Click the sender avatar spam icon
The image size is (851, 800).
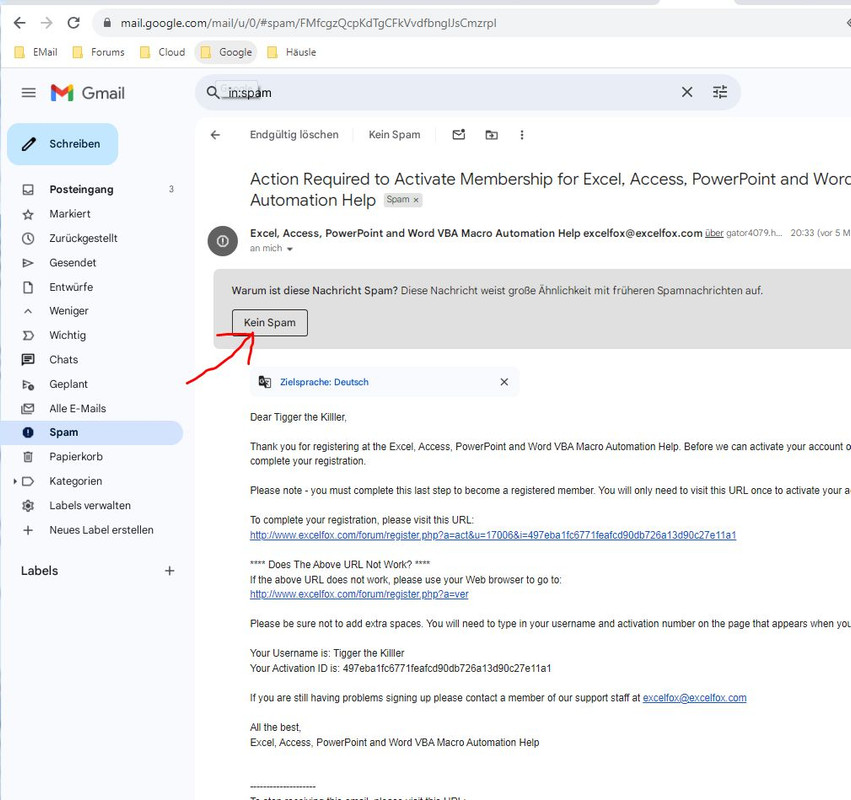(x=223, y=241)
